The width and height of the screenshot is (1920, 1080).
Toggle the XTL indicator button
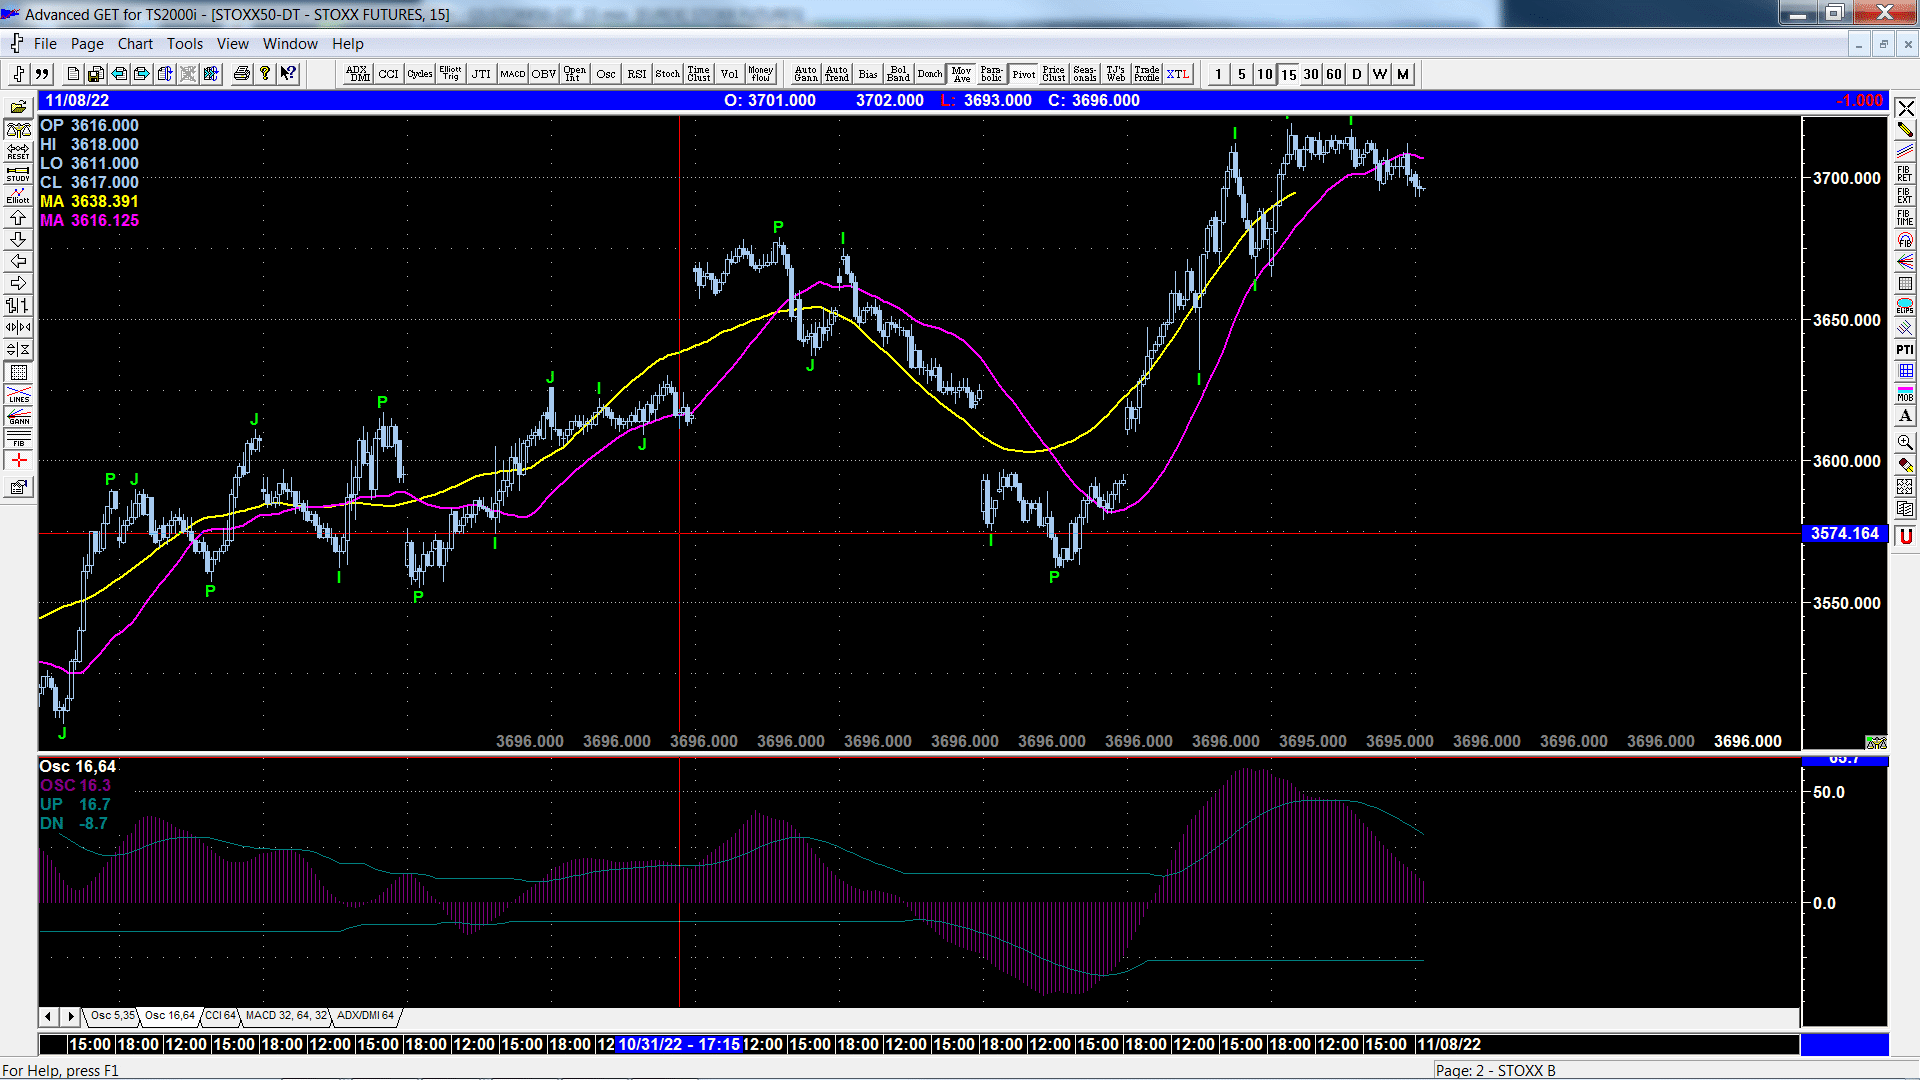[1178, 74]
